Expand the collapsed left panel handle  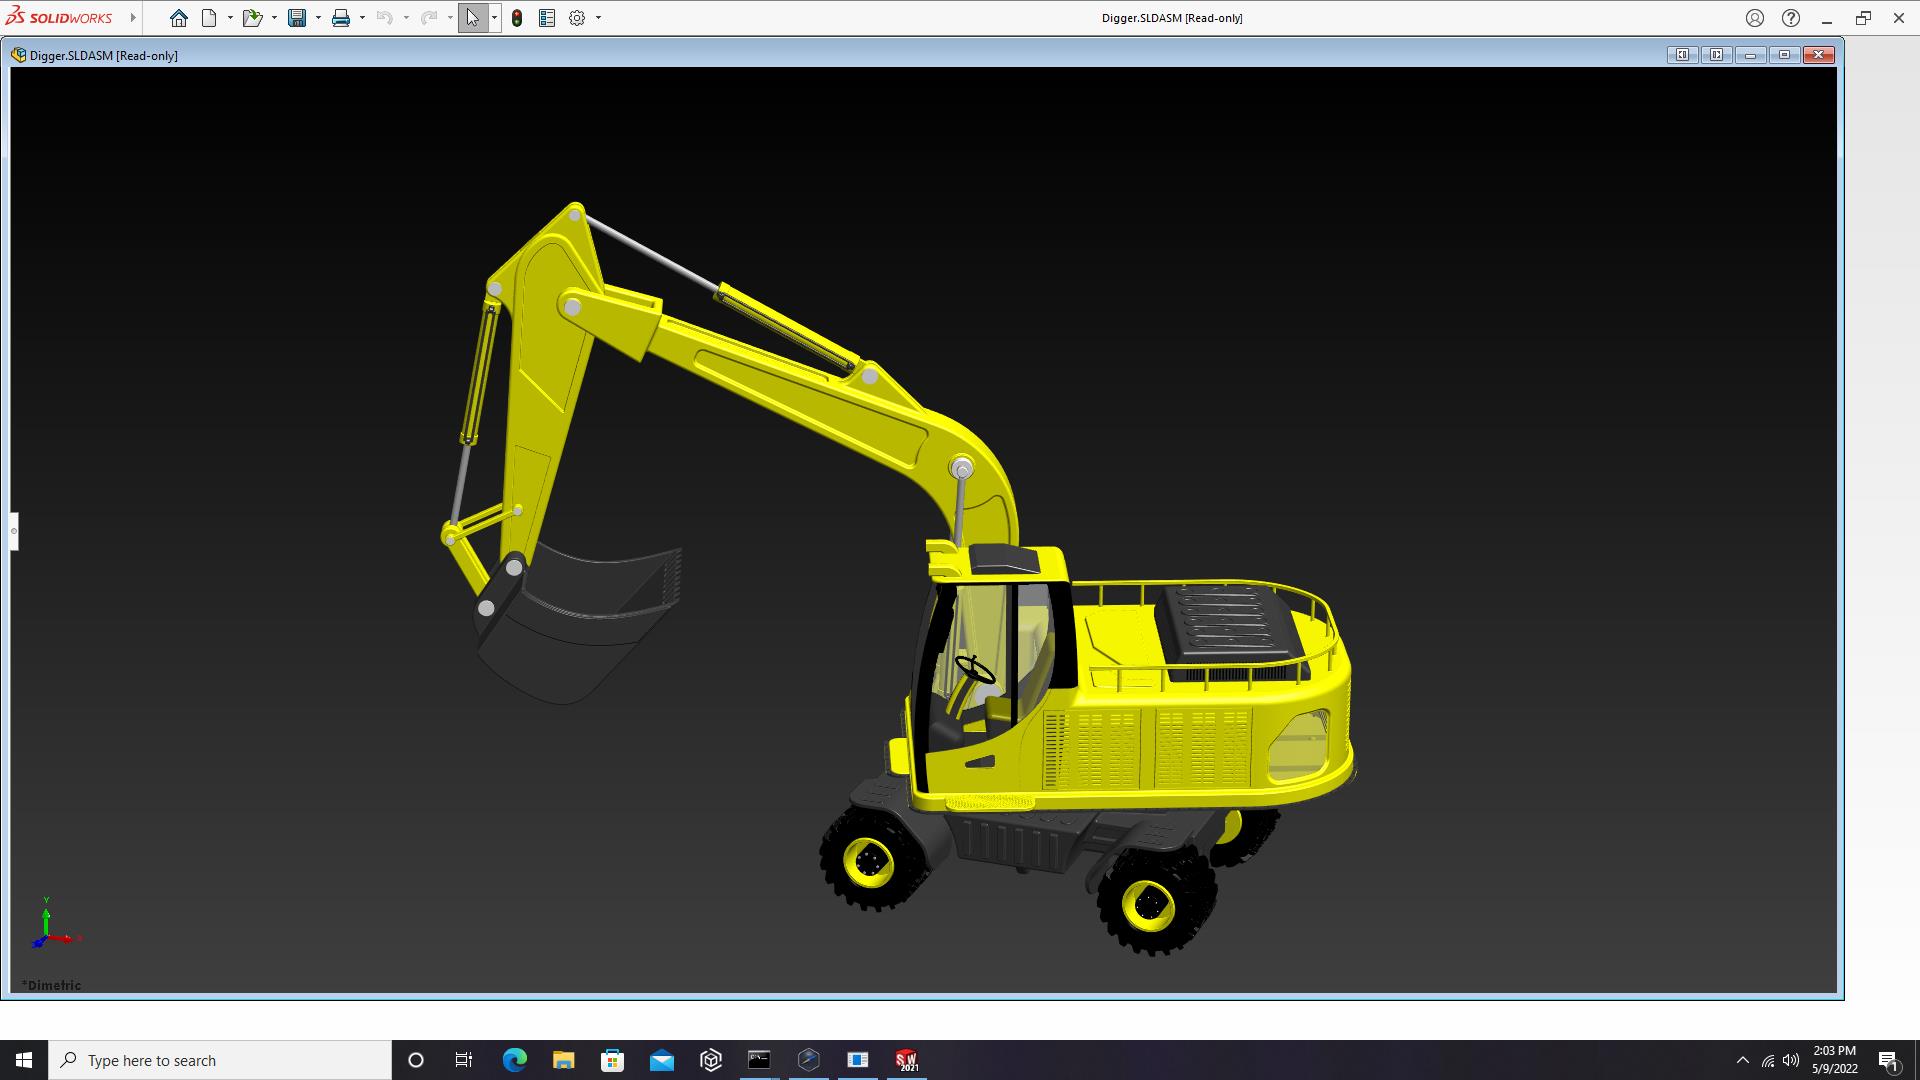pos(14,531)
